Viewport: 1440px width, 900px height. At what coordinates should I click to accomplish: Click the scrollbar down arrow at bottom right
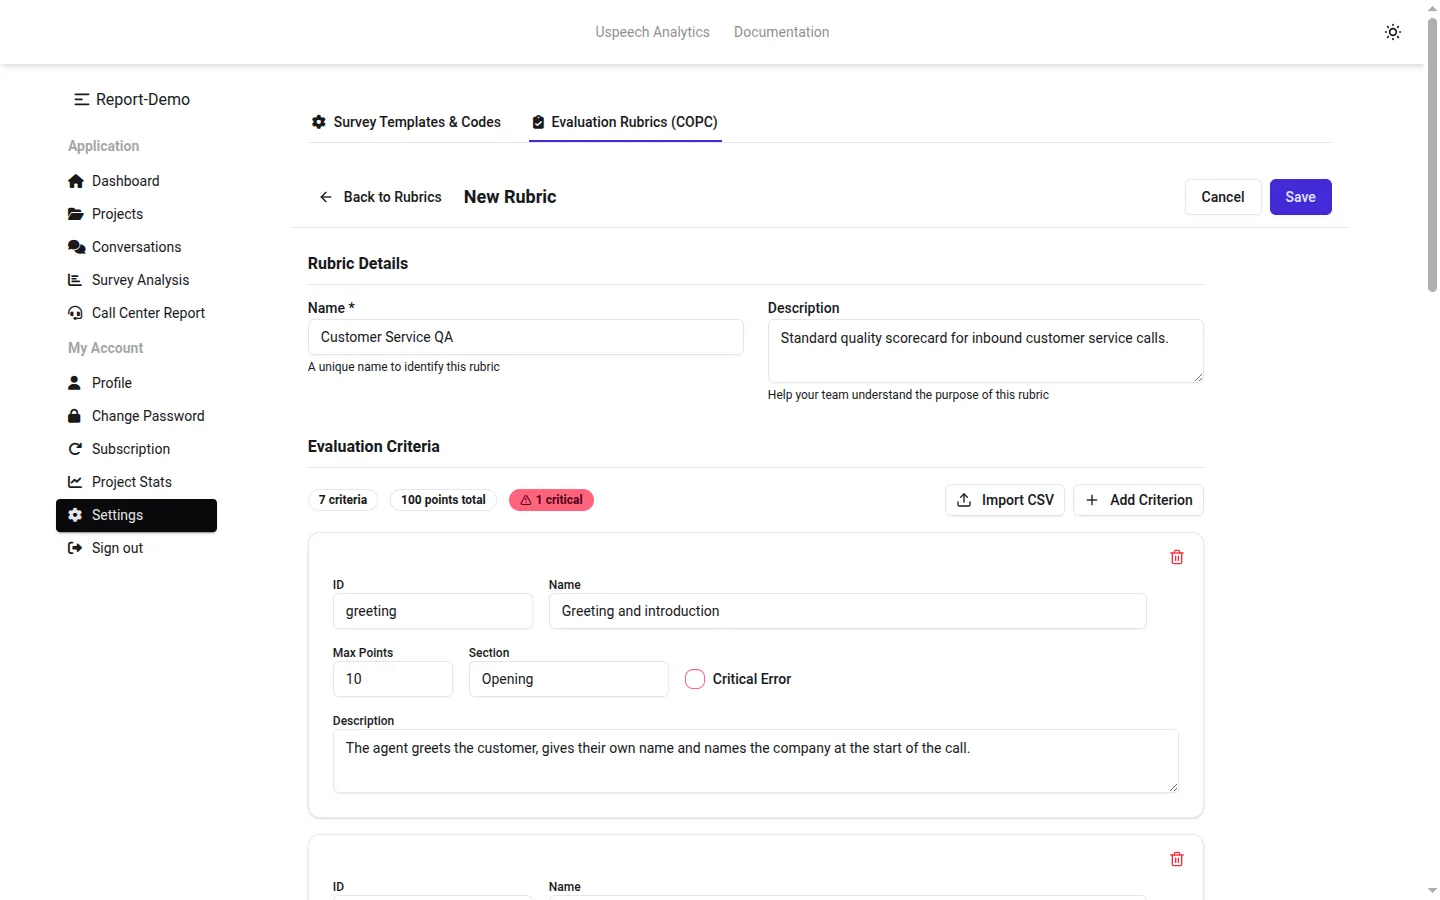[1432, 890]
